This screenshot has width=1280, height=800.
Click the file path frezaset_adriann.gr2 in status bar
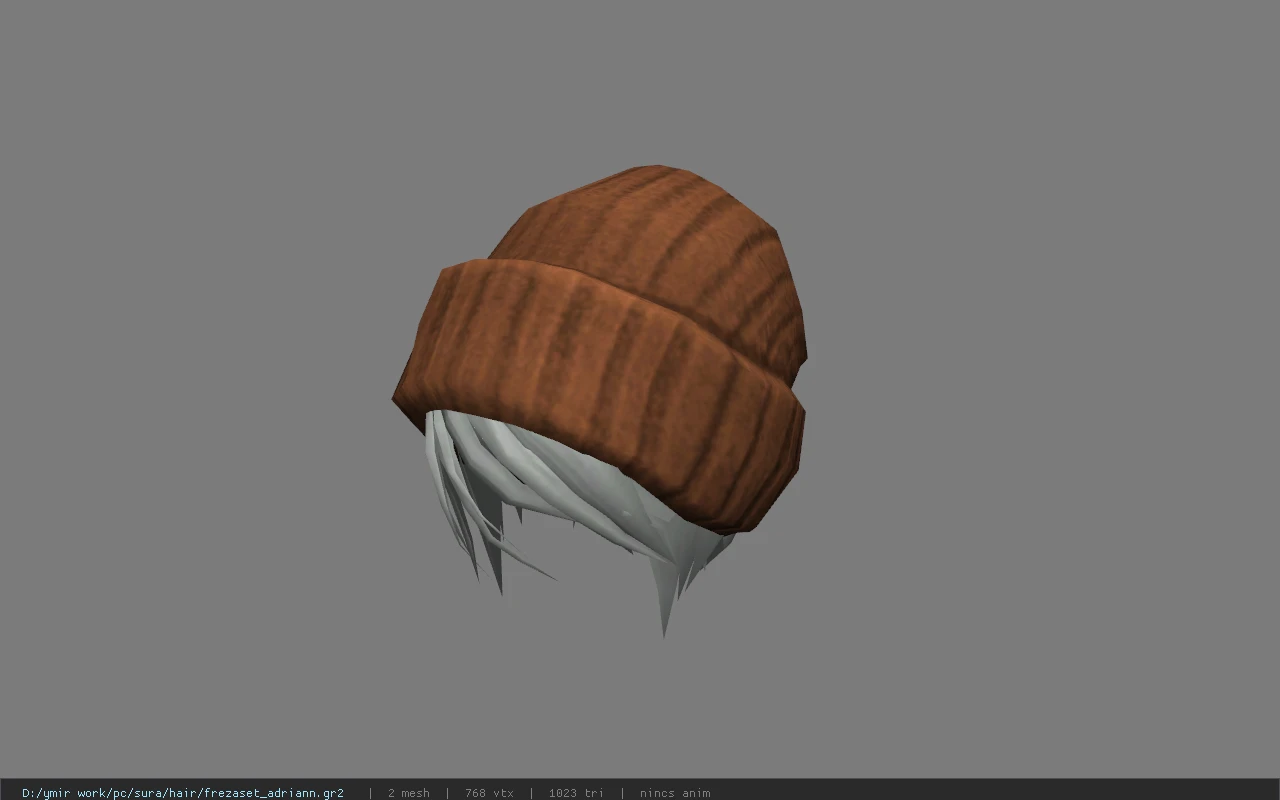click(183, 793)
